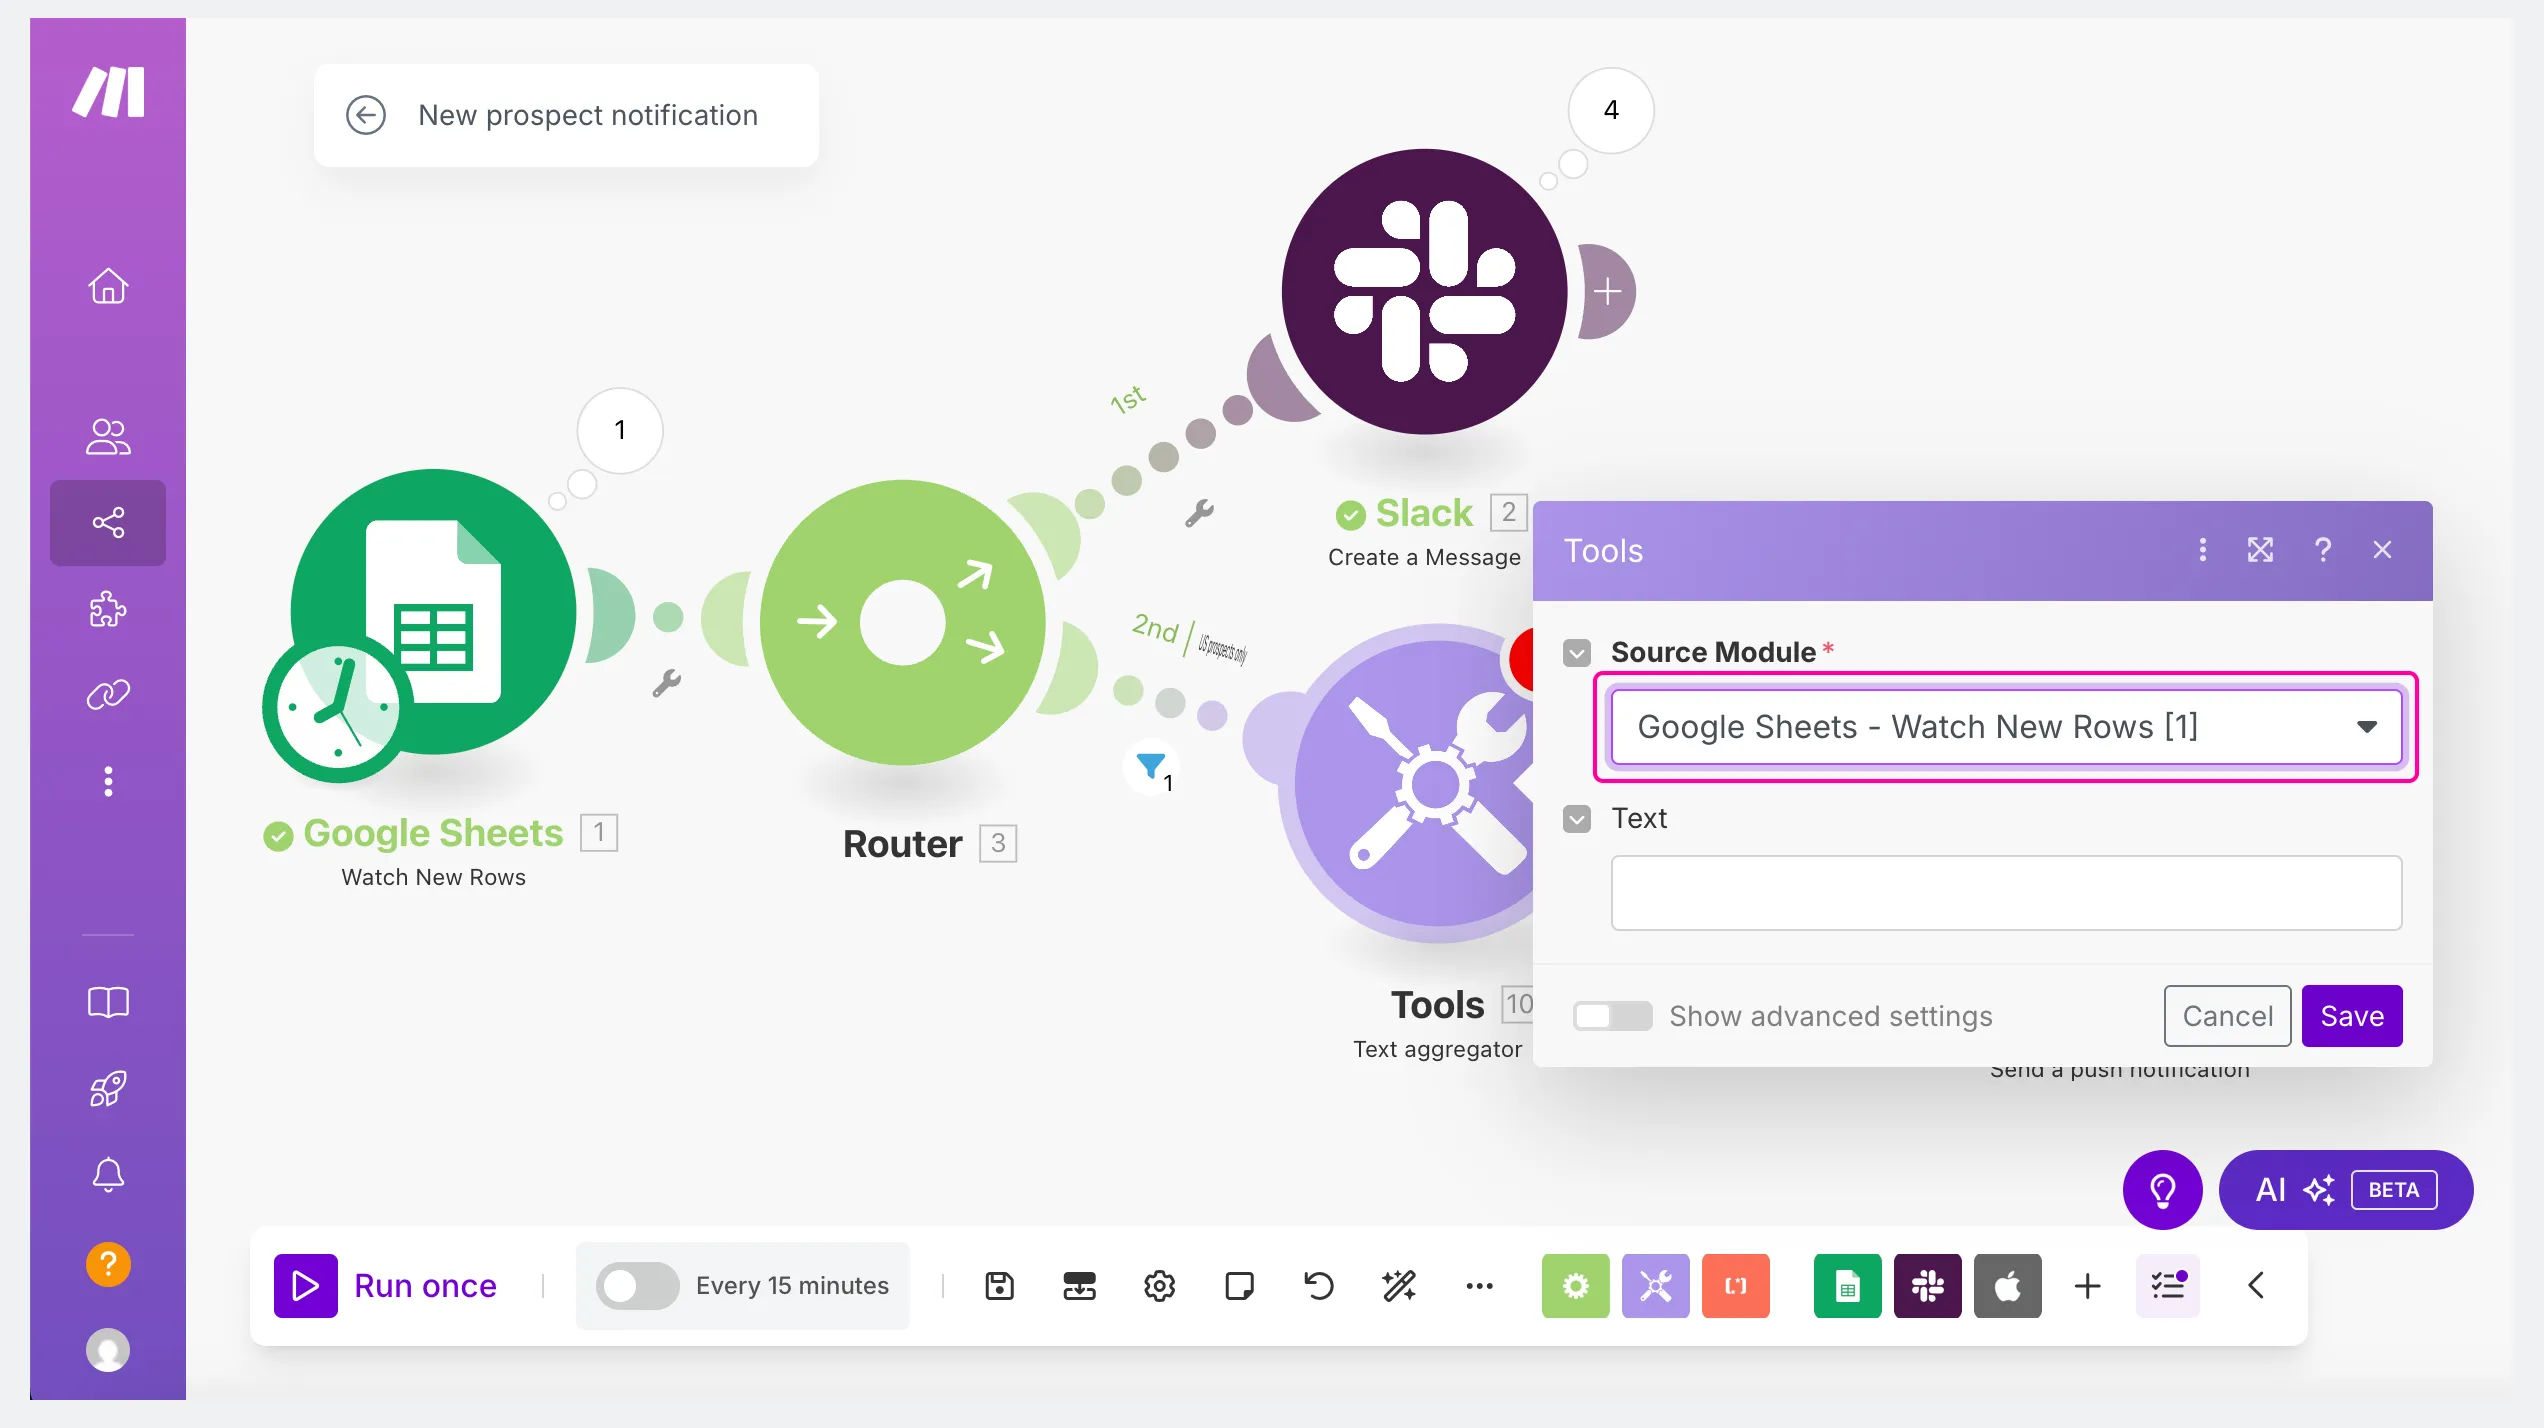Screen dimensions: 2544x1428
Task: Add a module after the Slack node
Action: pos(1608,292)
